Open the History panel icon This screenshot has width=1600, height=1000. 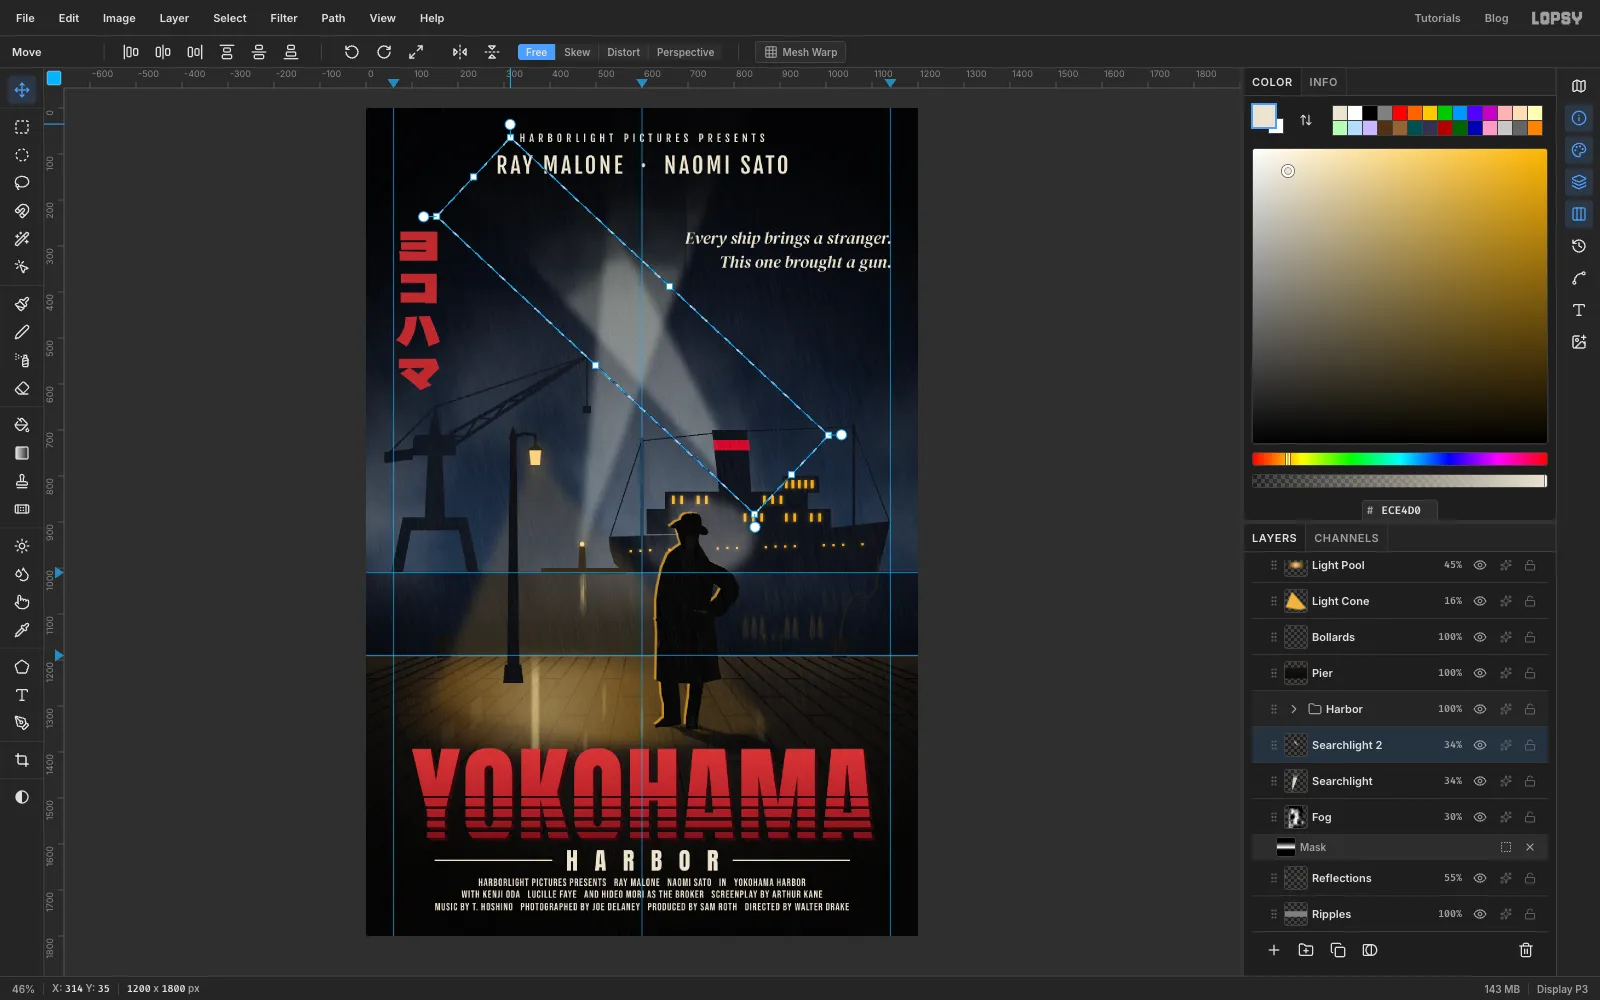1579,246
